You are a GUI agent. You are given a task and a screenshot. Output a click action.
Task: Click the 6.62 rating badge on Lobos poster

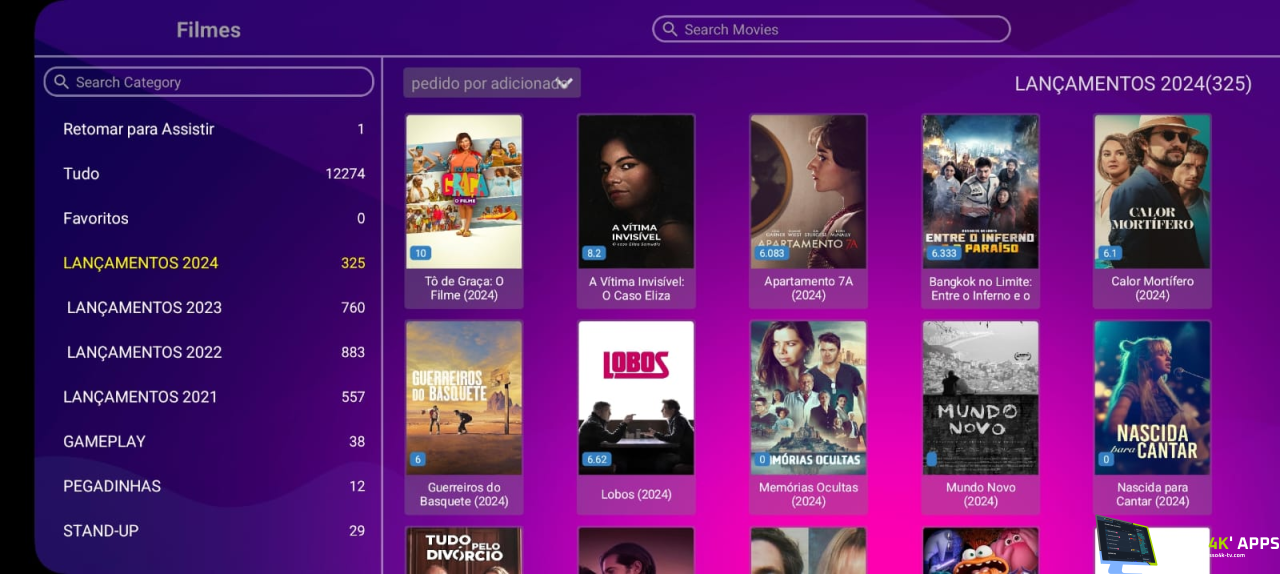point(597,459)
